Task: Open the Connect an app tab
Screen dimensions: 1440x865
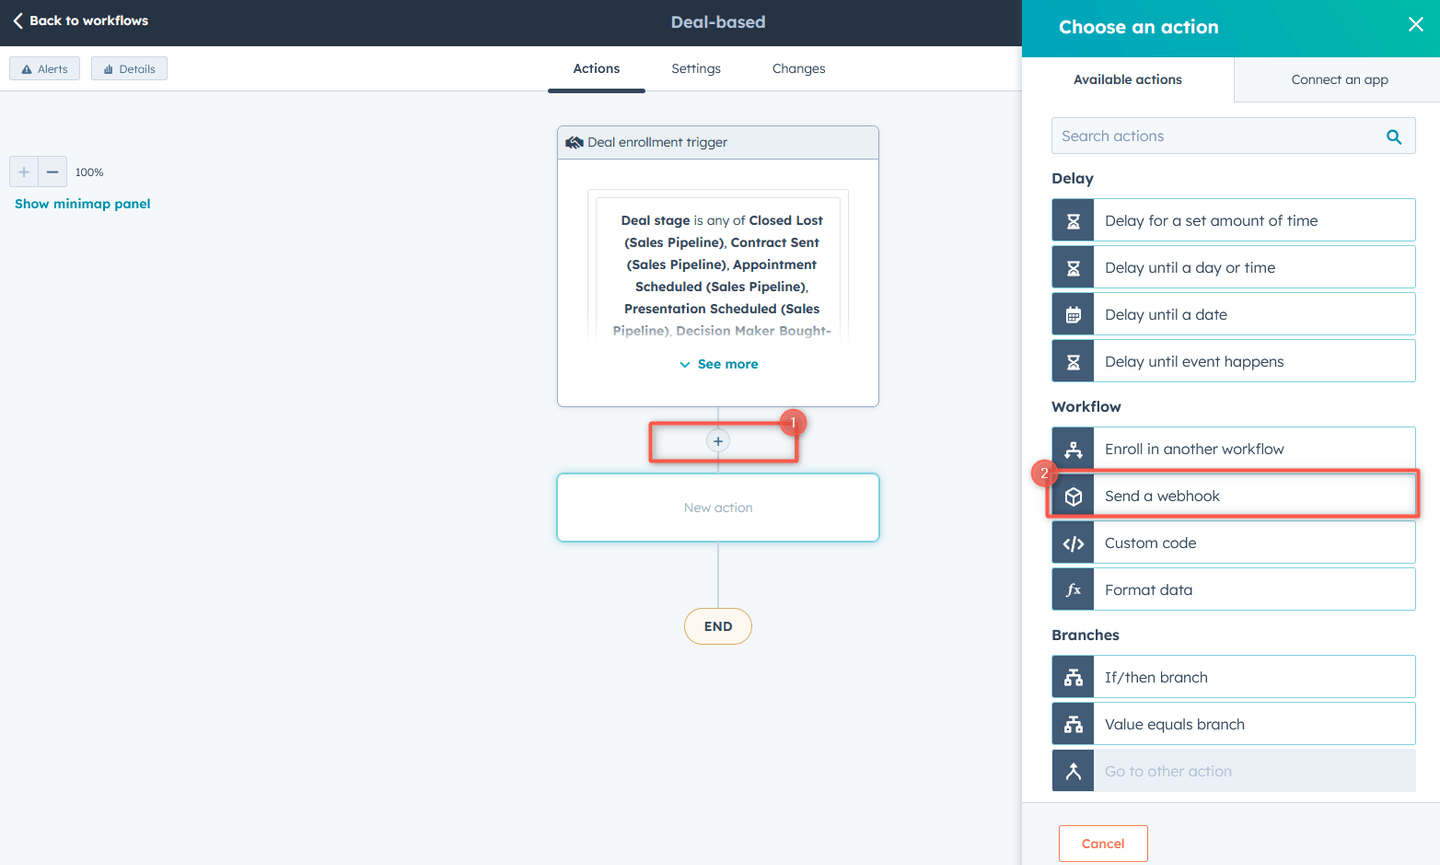Action: pos(1339,79)
